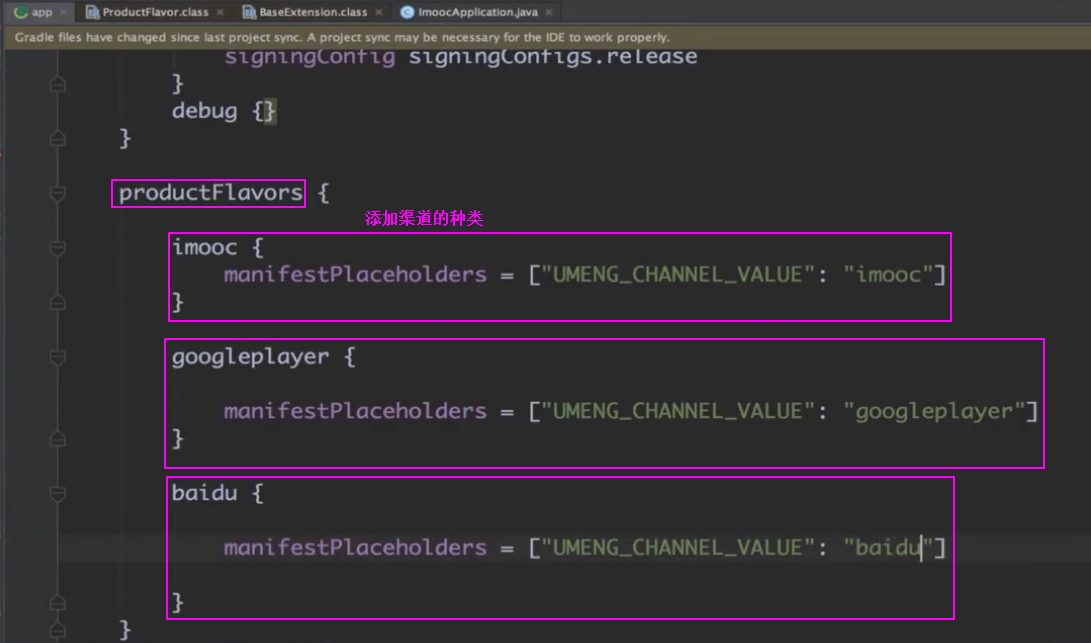Click "UMENG_CHANNEL_VALUE" in the googleplayer block

point(678,411)
